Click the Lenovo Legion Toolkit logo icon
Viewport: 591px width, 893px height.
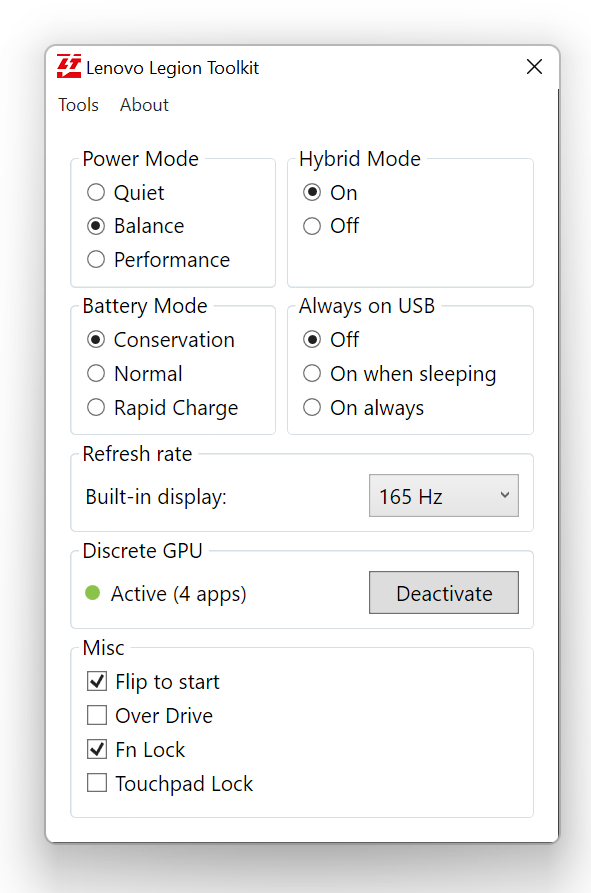click(69, 67)
